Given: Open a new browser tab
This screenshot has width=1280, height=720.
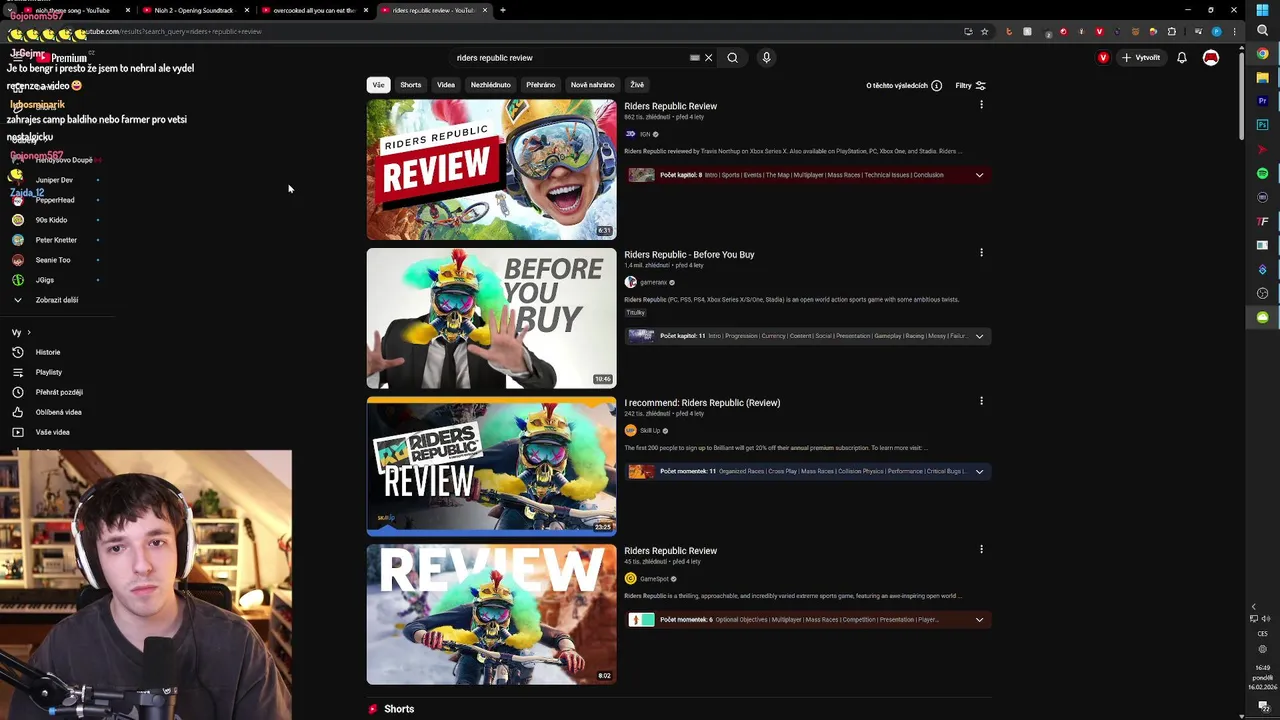Looking at the screenshot, I should (x=503, y=10).
